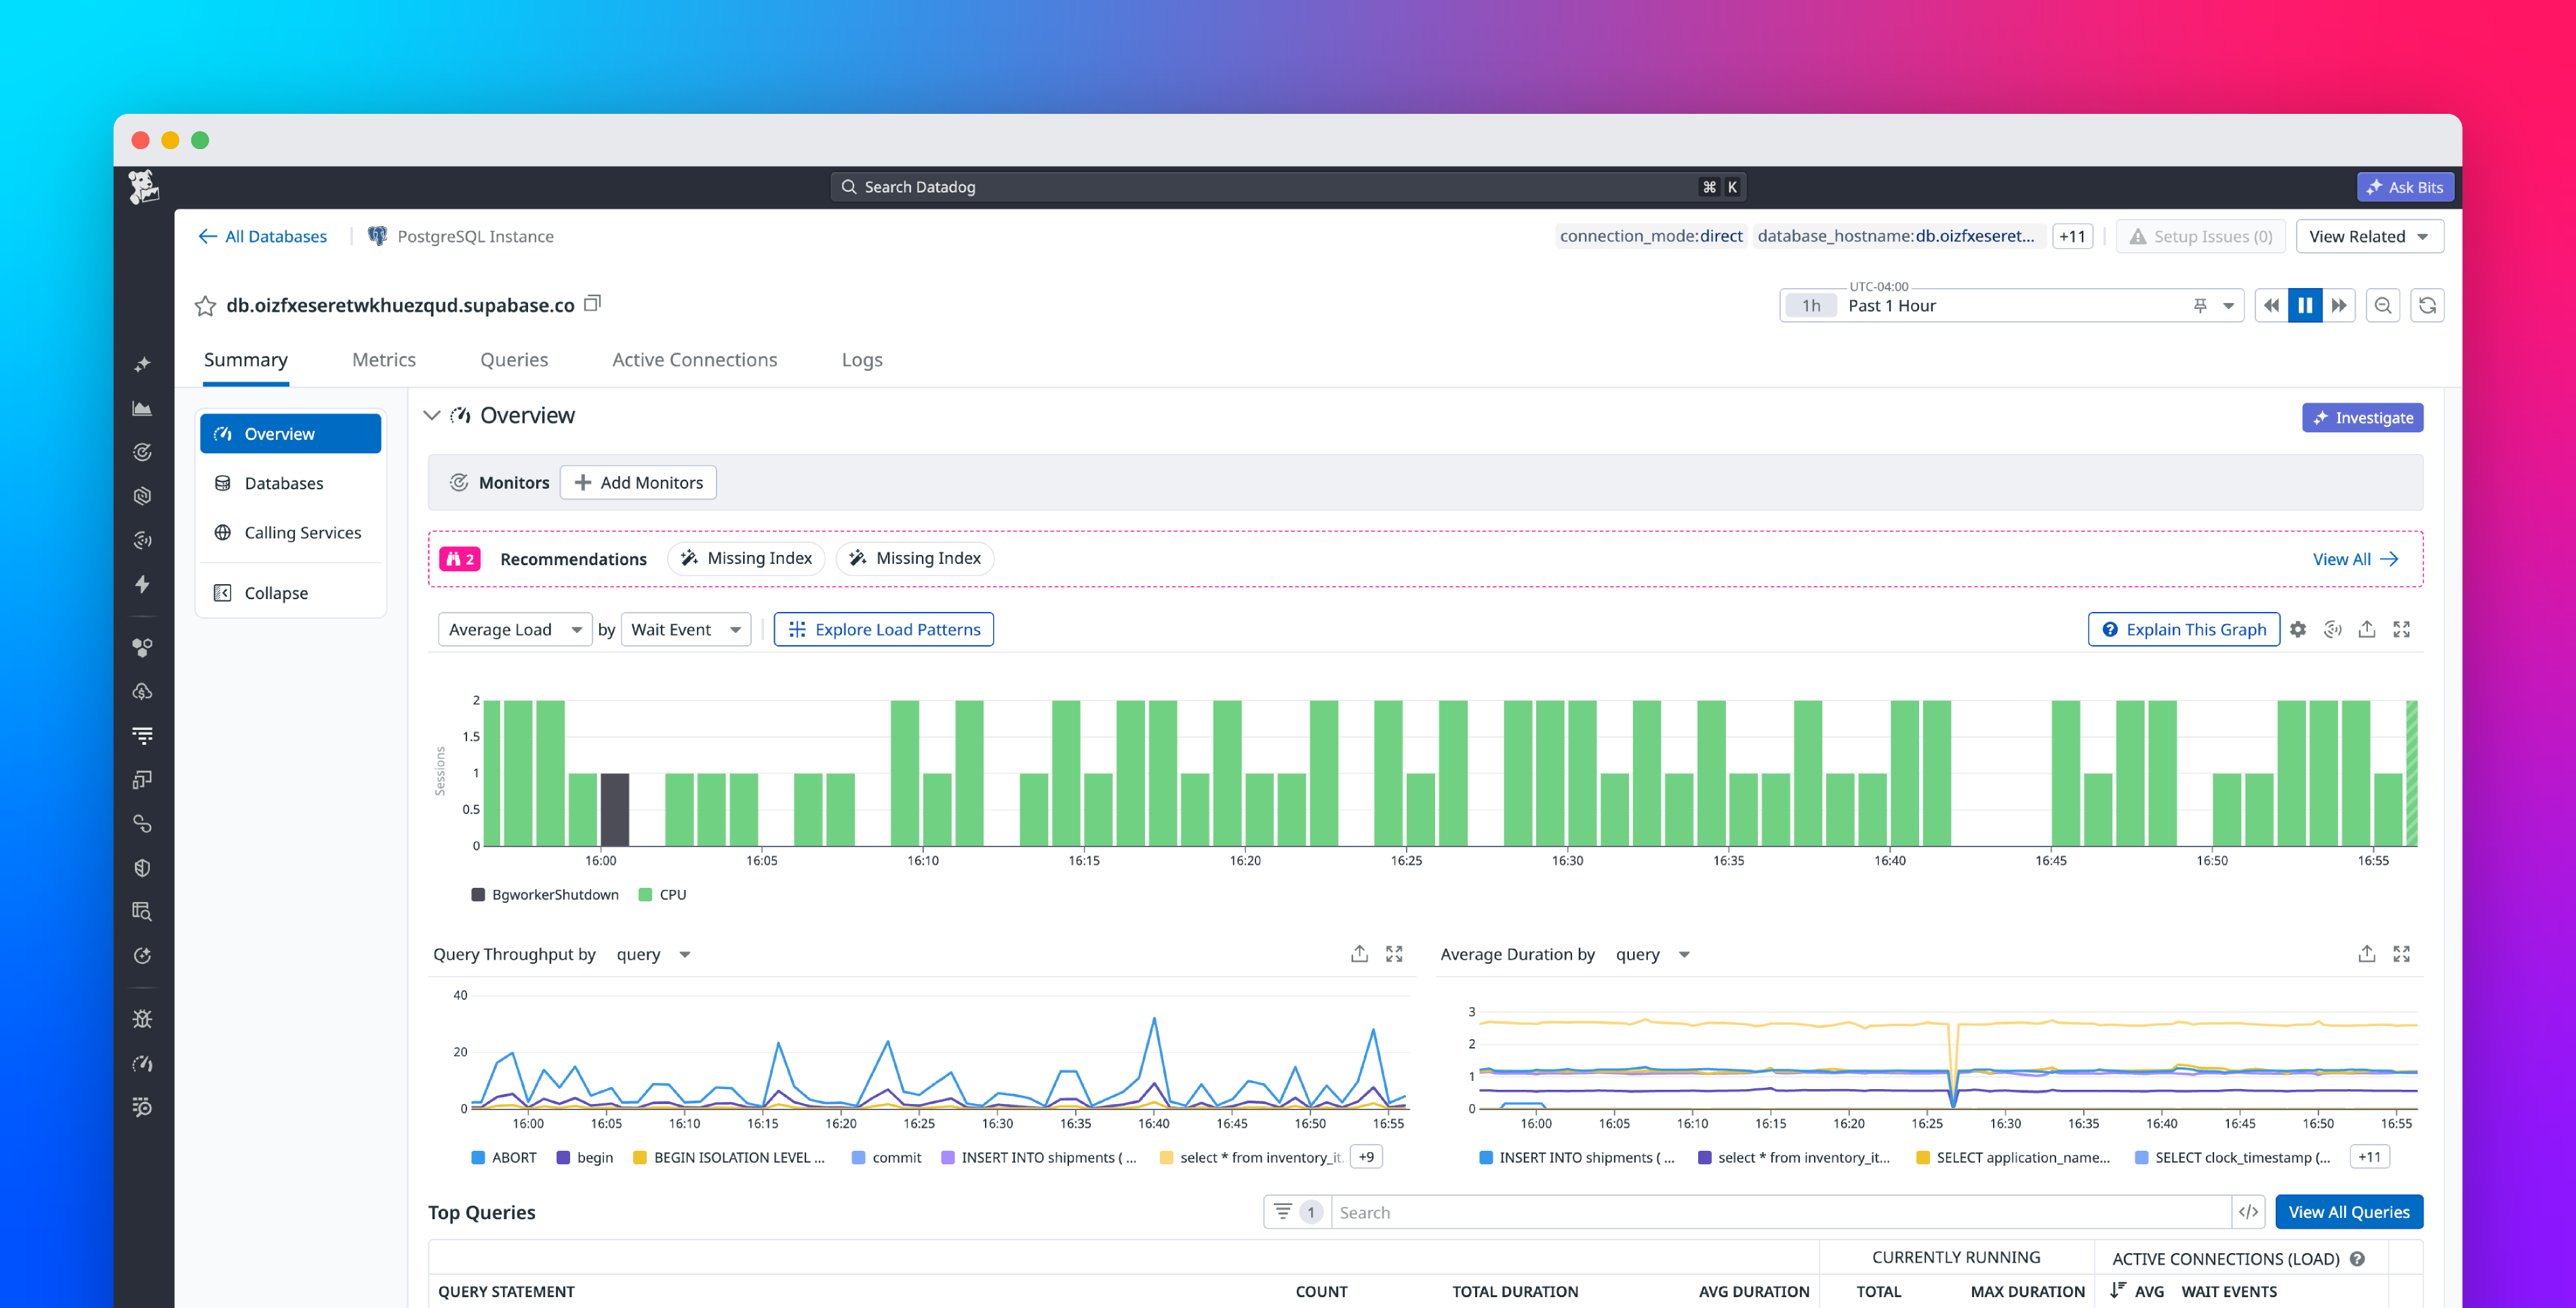Image resolution: width=2576 pixels, height=1308 pixels.
Task: Open the Wait Event dropdown
Action: [x=686, y=630]
